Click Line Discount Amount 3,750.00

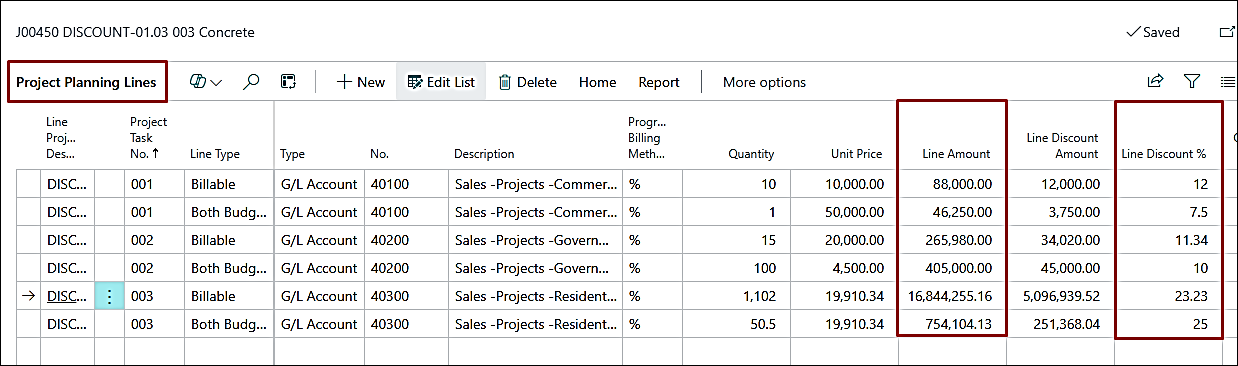tap(1060, 212)
